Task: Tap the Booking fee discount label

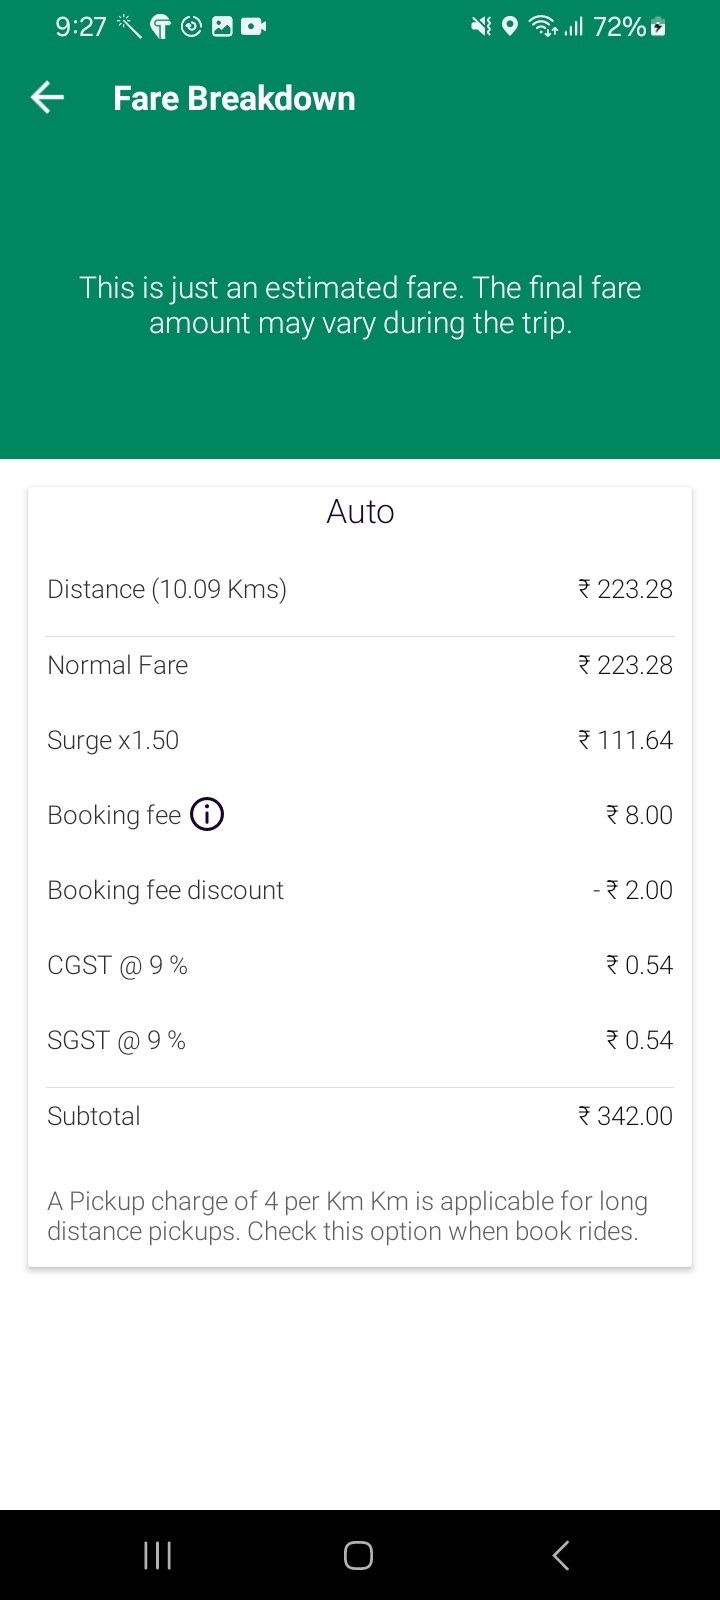Action: click(x=166, y=890)
